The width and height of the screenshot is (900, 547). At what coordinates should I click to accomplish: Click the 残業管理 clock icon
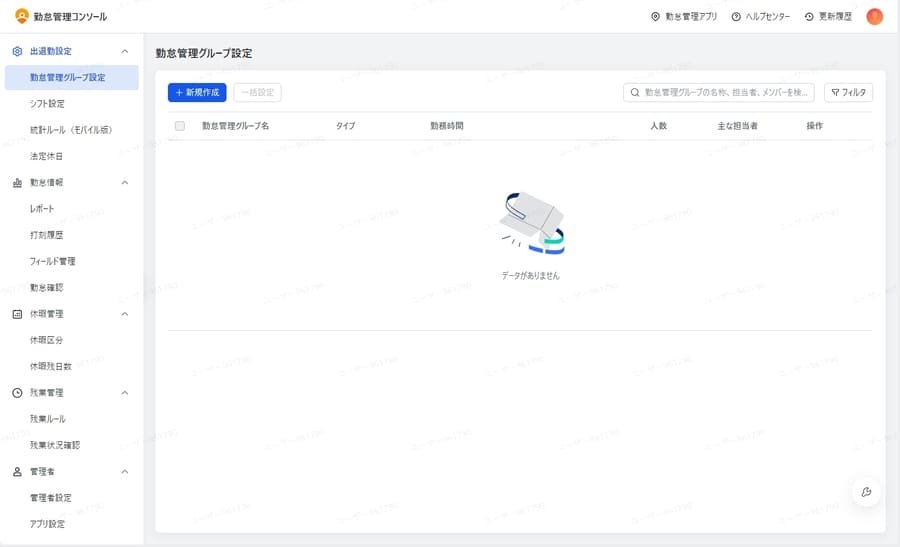tap(17, 393)
